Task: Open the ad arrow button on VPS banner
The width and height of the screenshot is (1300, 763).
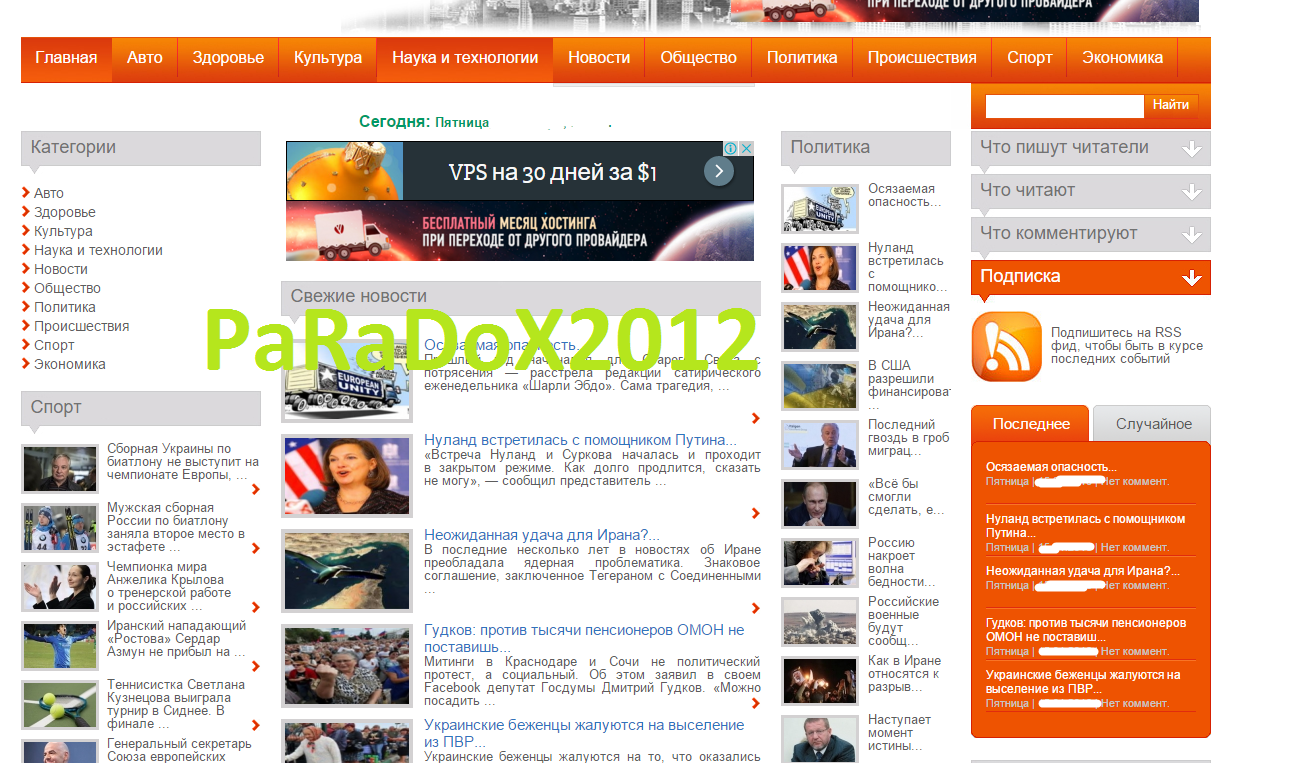Action: tap(718, 172)
